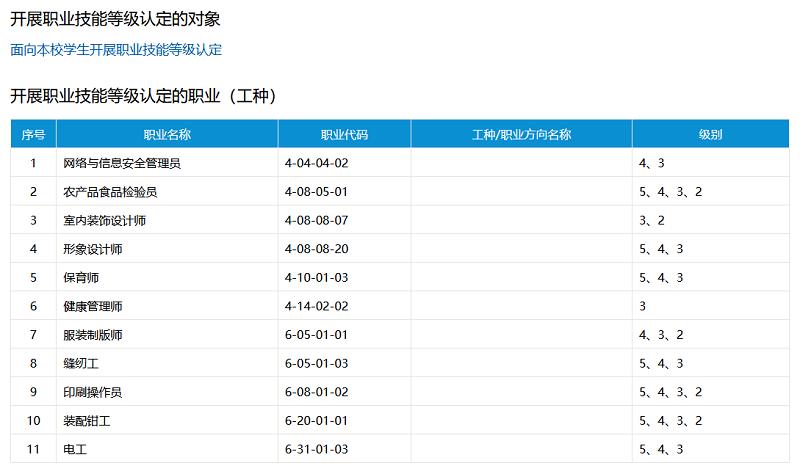Select the 形象设计师 row name

pyautogui.click(x=92, y=248)
